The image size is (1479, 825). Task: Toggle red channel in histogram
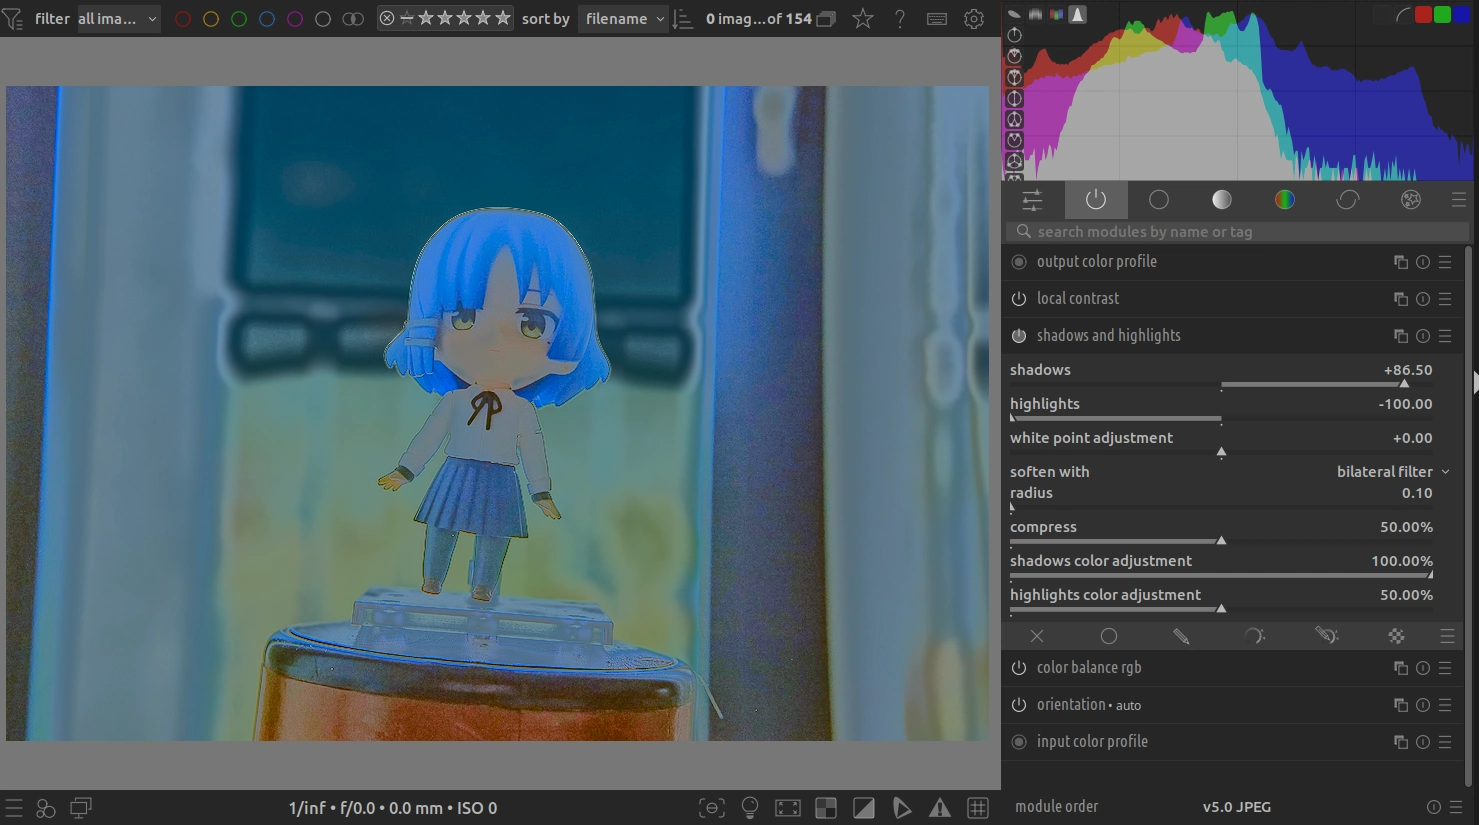coord(1423,15)
